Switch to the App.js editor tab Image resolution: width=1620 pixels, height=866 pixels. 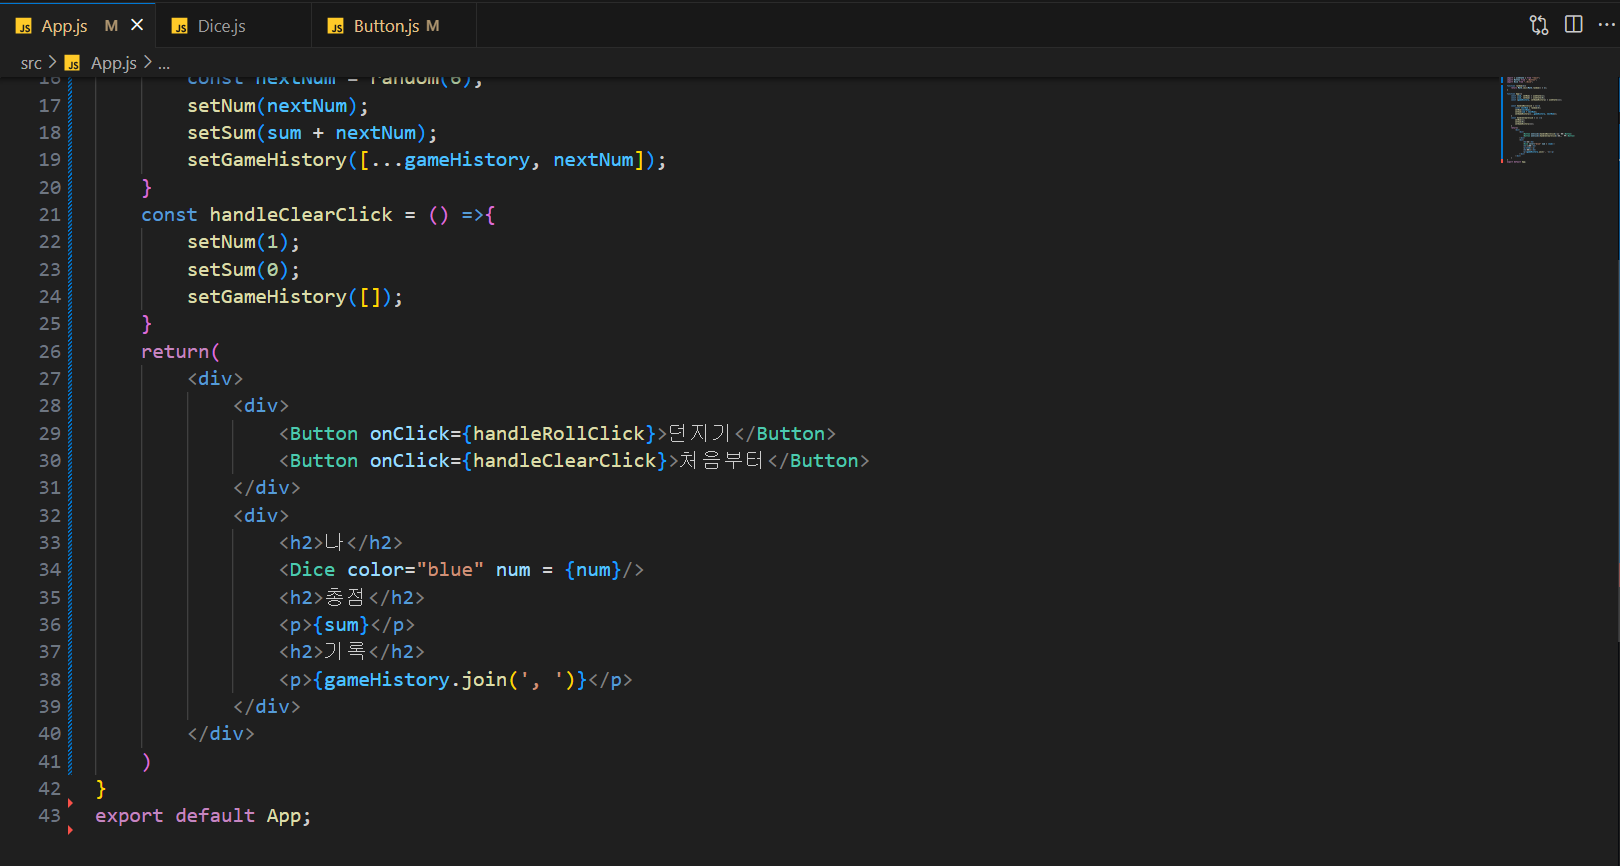(78, 25)
